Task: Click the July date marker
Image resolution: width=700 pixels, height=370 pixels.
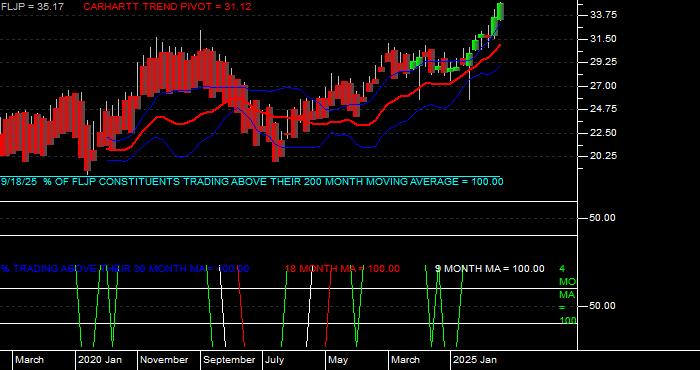Action: 274,360
